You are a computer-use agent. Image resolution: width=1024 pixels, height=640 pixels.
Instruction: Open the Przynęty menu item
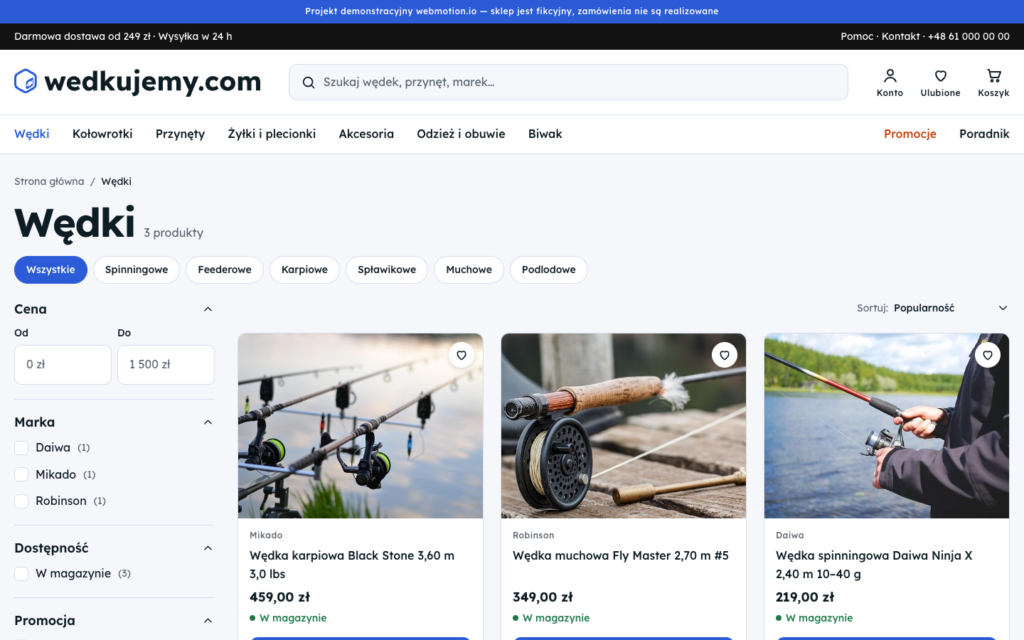[180, 134]
